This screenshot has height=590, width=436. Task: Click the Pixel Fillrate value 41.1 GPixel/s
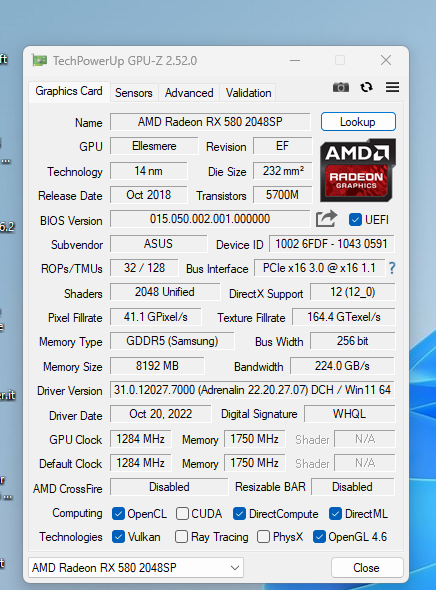tap(155, 317)
